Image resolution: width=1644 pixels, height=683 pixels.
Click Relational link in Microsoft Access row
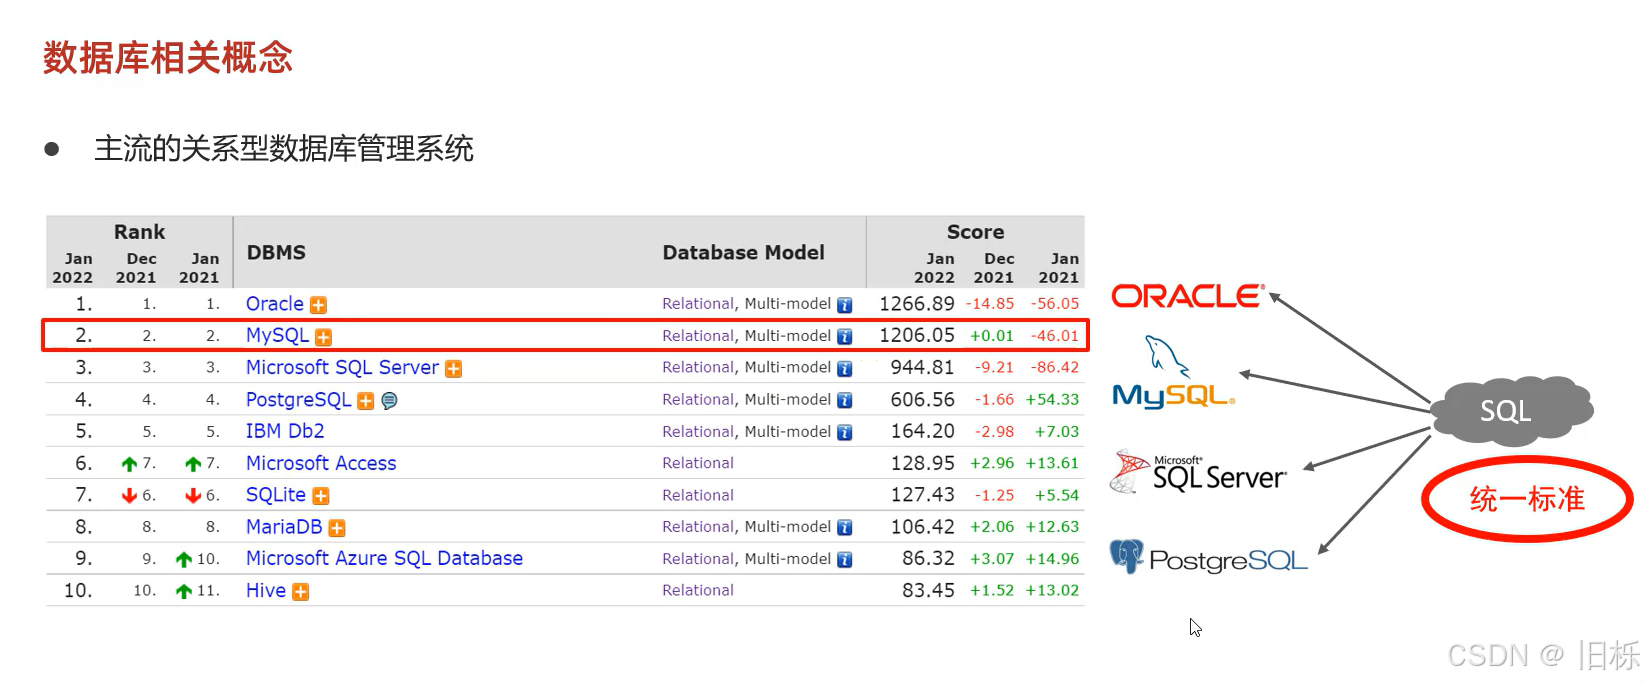click(x=698, y=463)
